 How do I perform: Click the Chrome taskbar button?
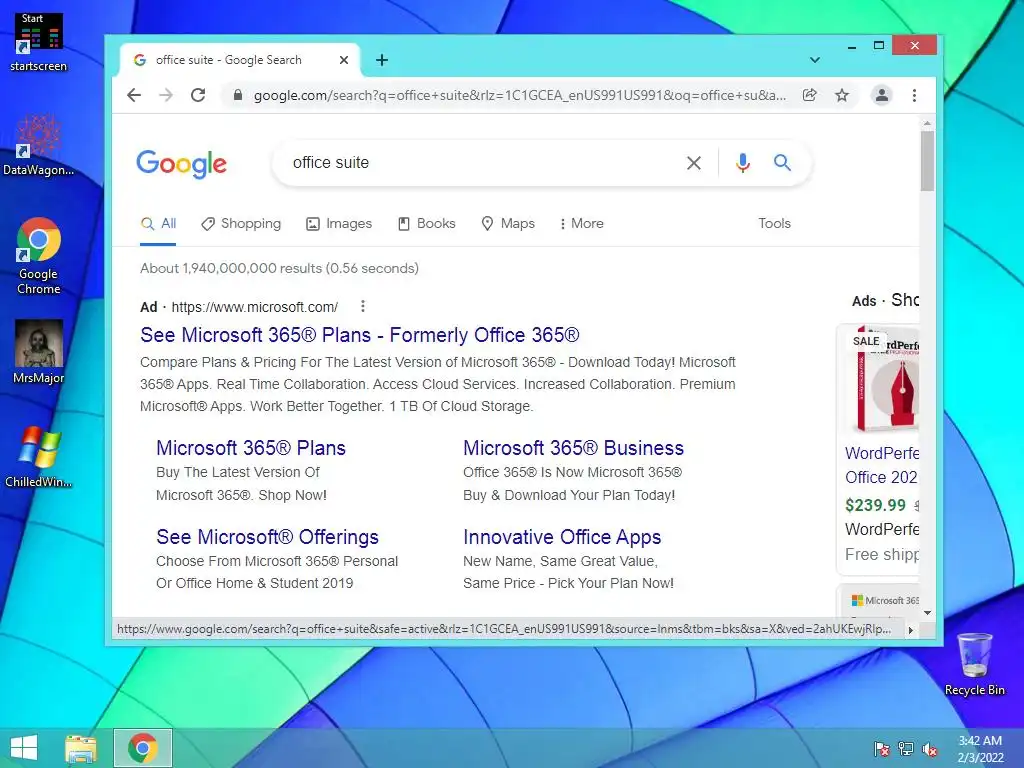click(143, 748)
